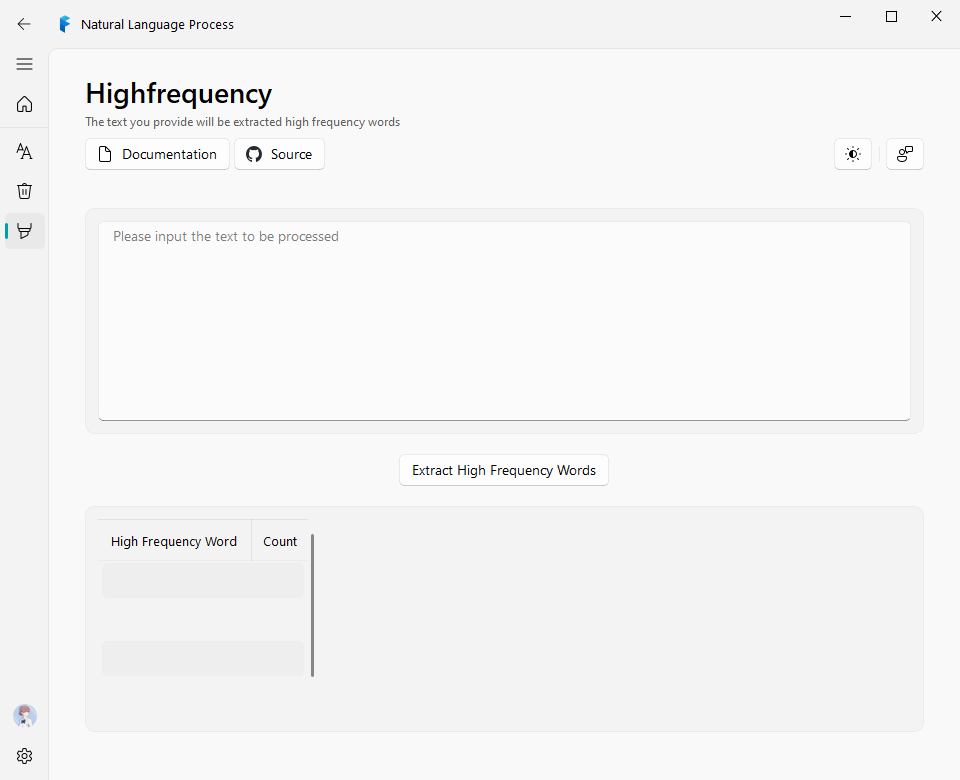Image resolution: width=960 pixels, height=780 pixels.
Task: Expand the navigation pane with the hamburger button
Action: pyautogui.click(x=24, y=63)
